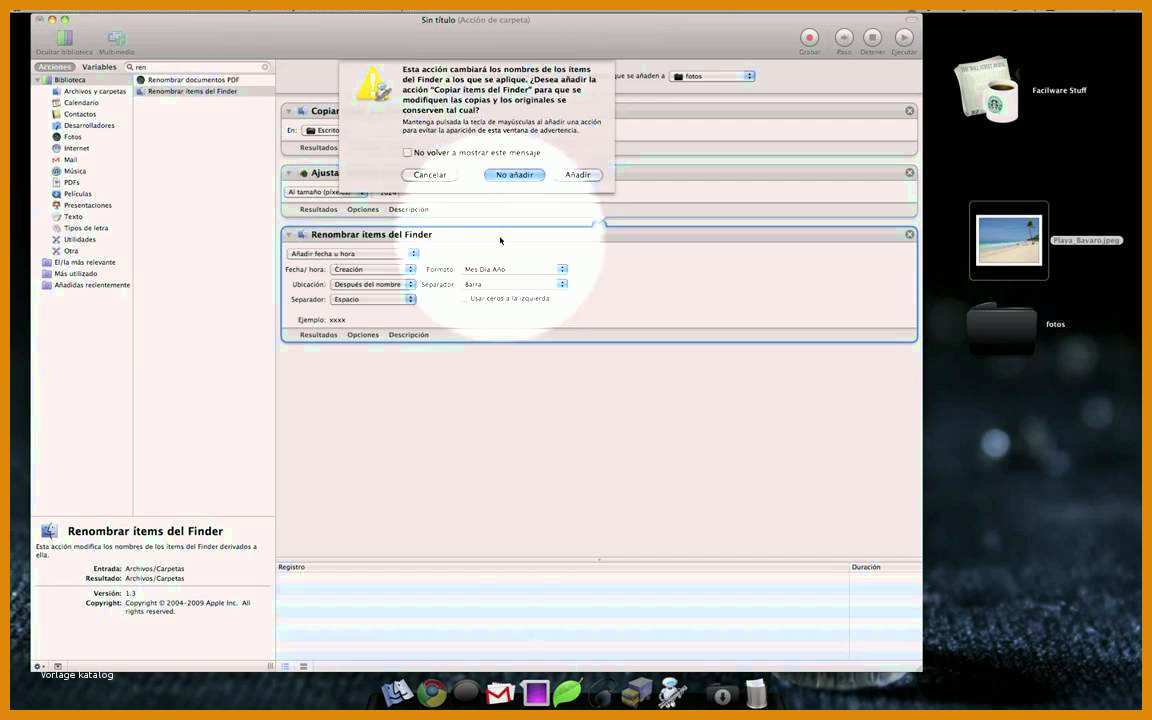This screenshot has width=1152, height=720.
Task: Select PDFs library category
Action: tap(71, 182)
